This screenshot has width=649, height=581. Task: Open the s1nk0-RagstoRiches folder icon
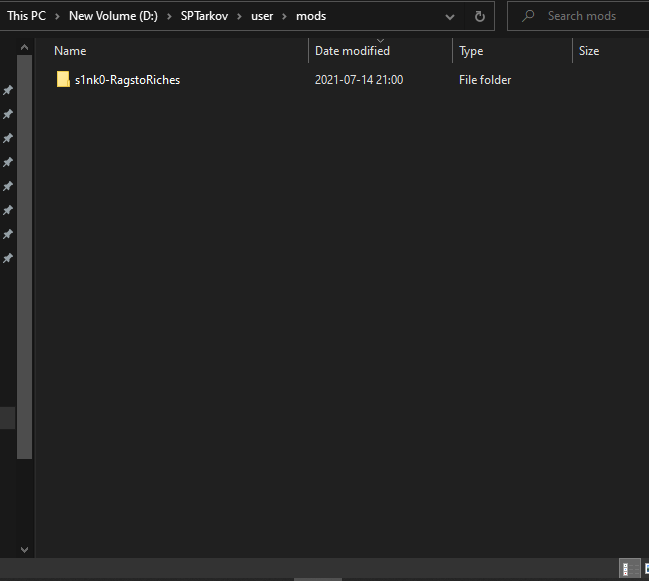[63, 79]
